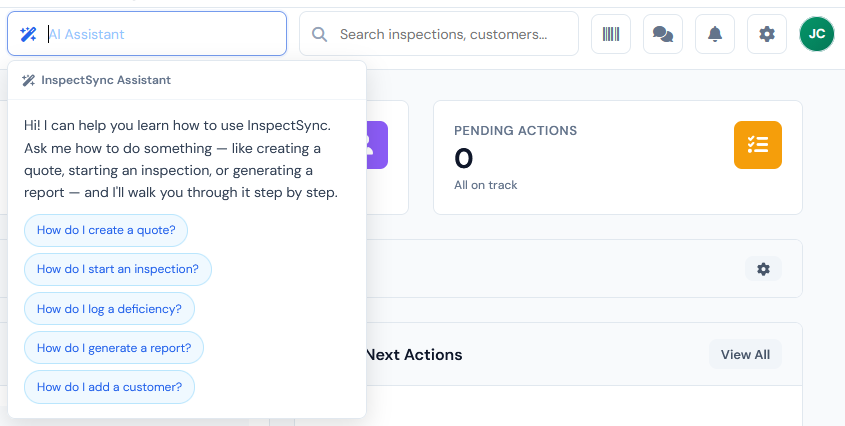The image size is (845, 426).
Task: Click the magnifying glass search icon
Action: pos(320,35)
